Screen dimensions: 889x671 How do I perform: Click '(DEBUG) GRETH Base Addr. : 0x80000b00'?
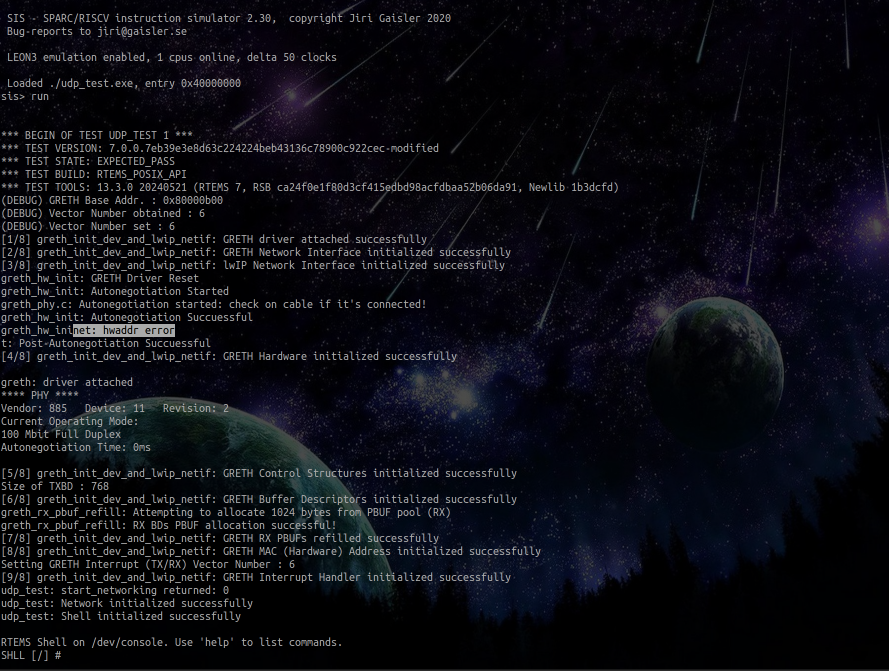tap(112, 201)
